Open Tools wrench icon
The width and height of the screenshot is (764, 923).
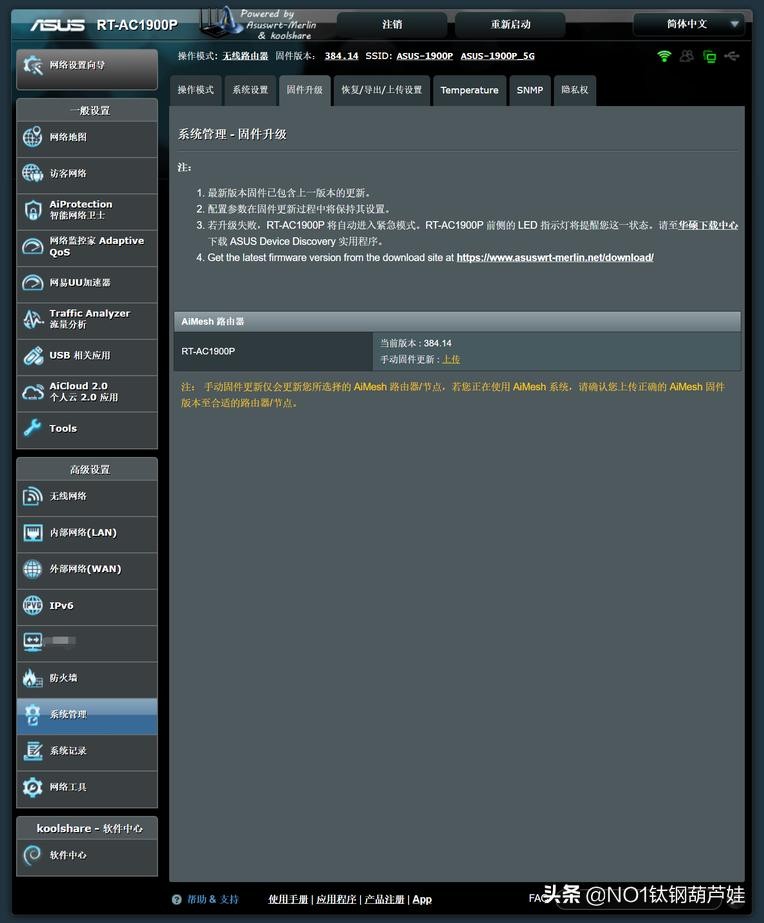click(32, 428)
